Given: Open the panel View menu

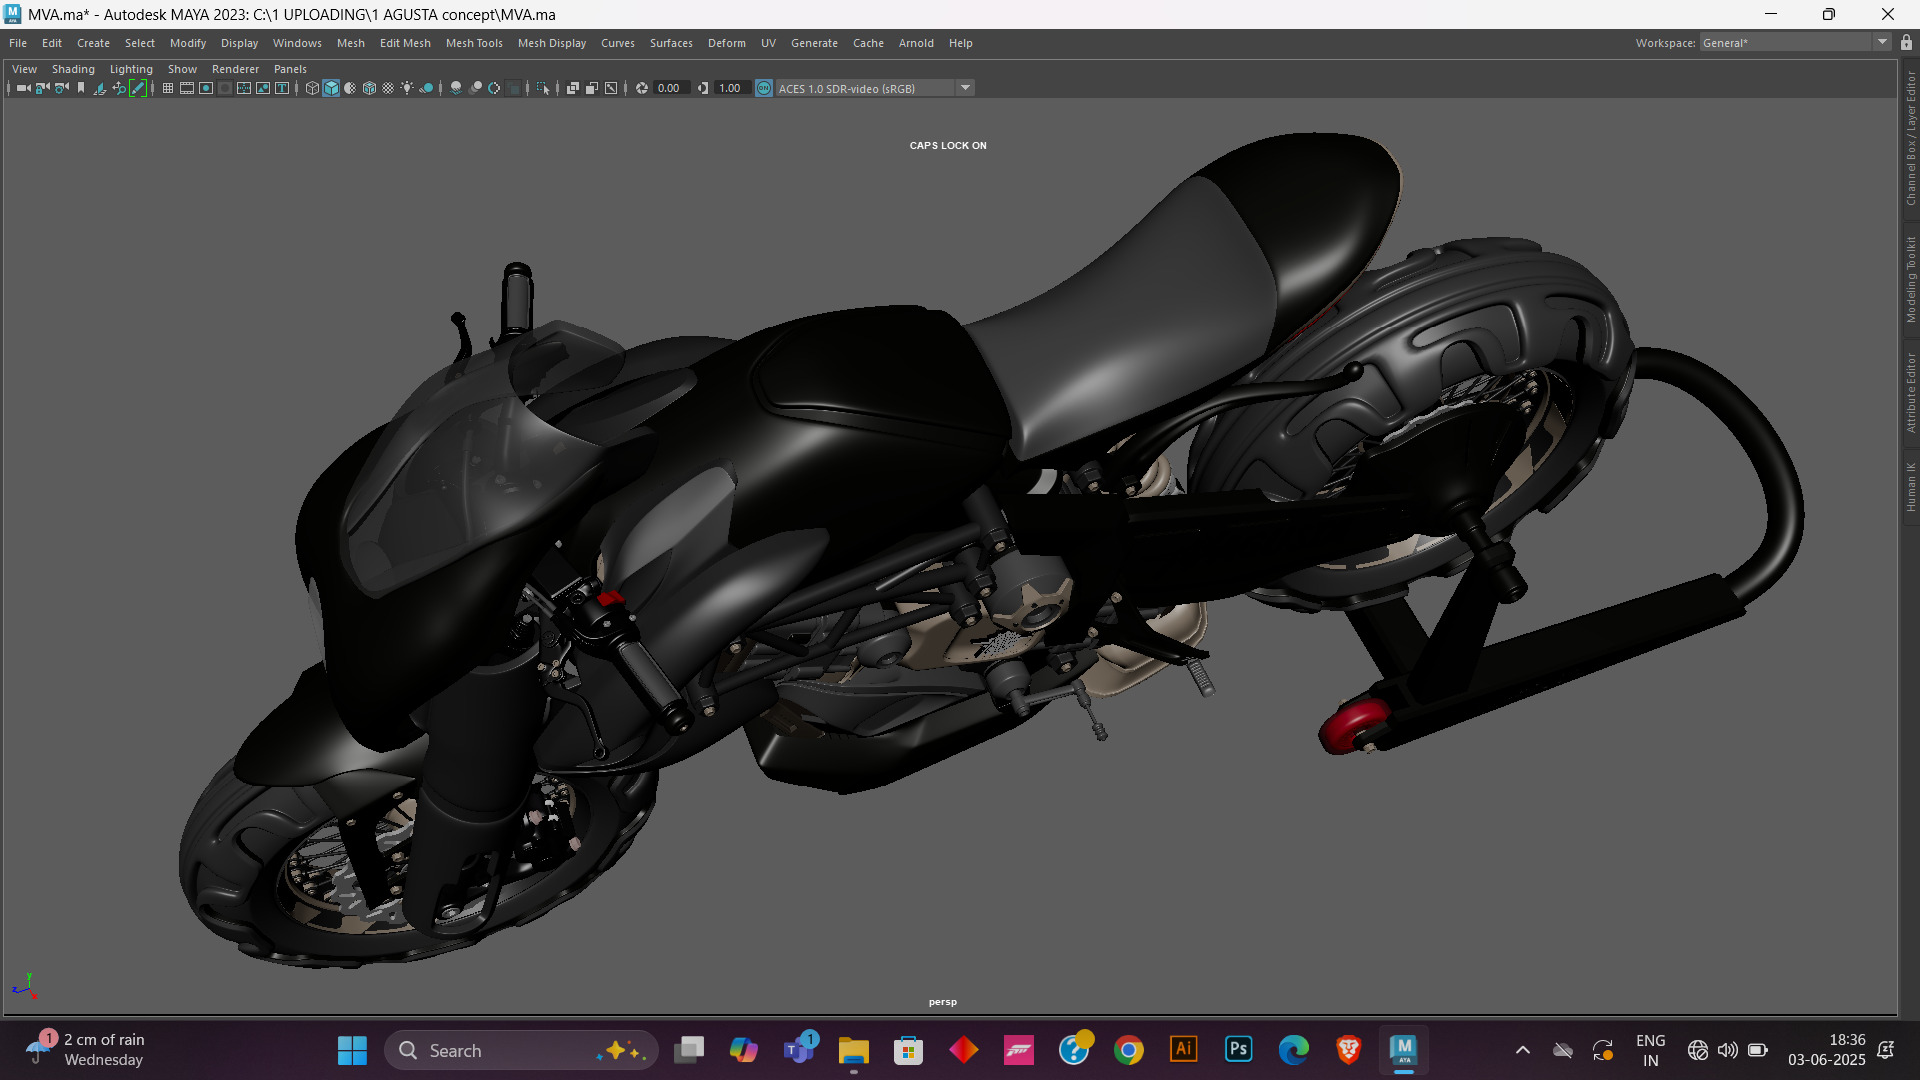Looking at the screenshot, I should (x=24, y=69).
